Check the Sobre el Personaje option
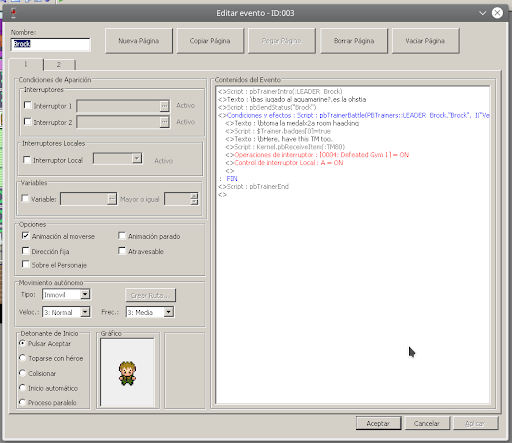512x443 pixels. coord(26,264)
